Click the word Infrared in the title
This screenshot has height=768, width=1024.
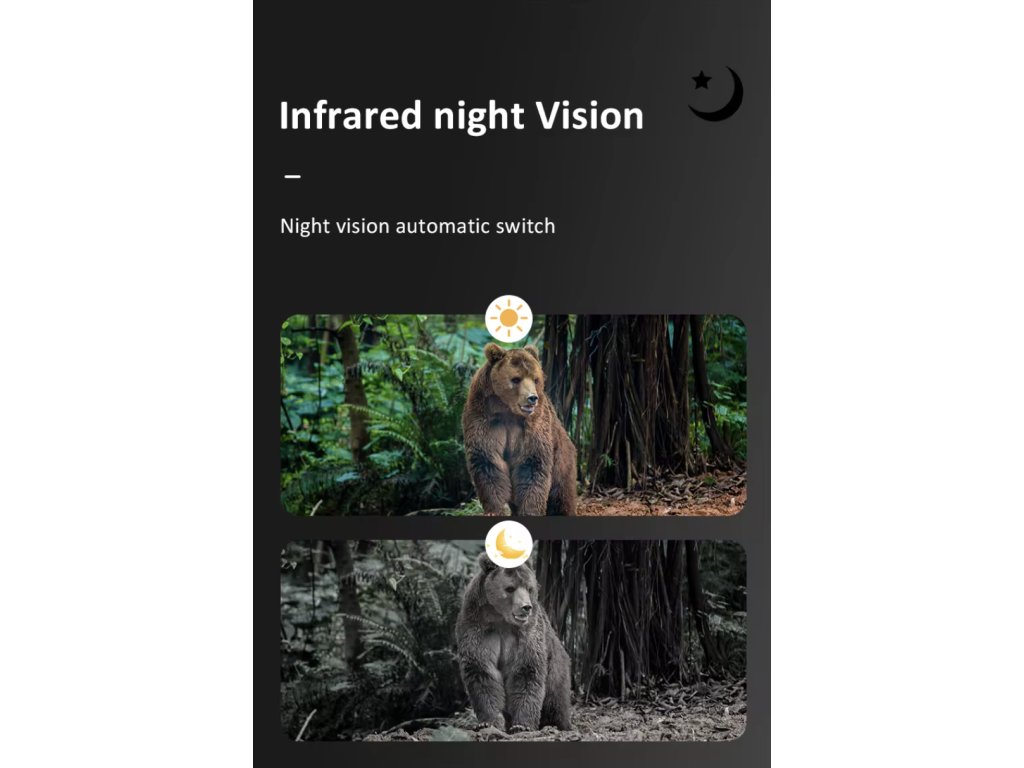(x=351, y=116)
